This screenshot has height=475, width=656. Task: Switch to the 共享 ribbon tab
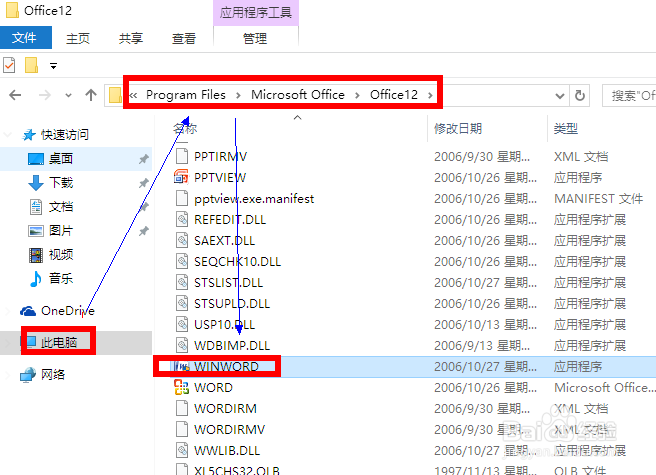tap(131, 39)
